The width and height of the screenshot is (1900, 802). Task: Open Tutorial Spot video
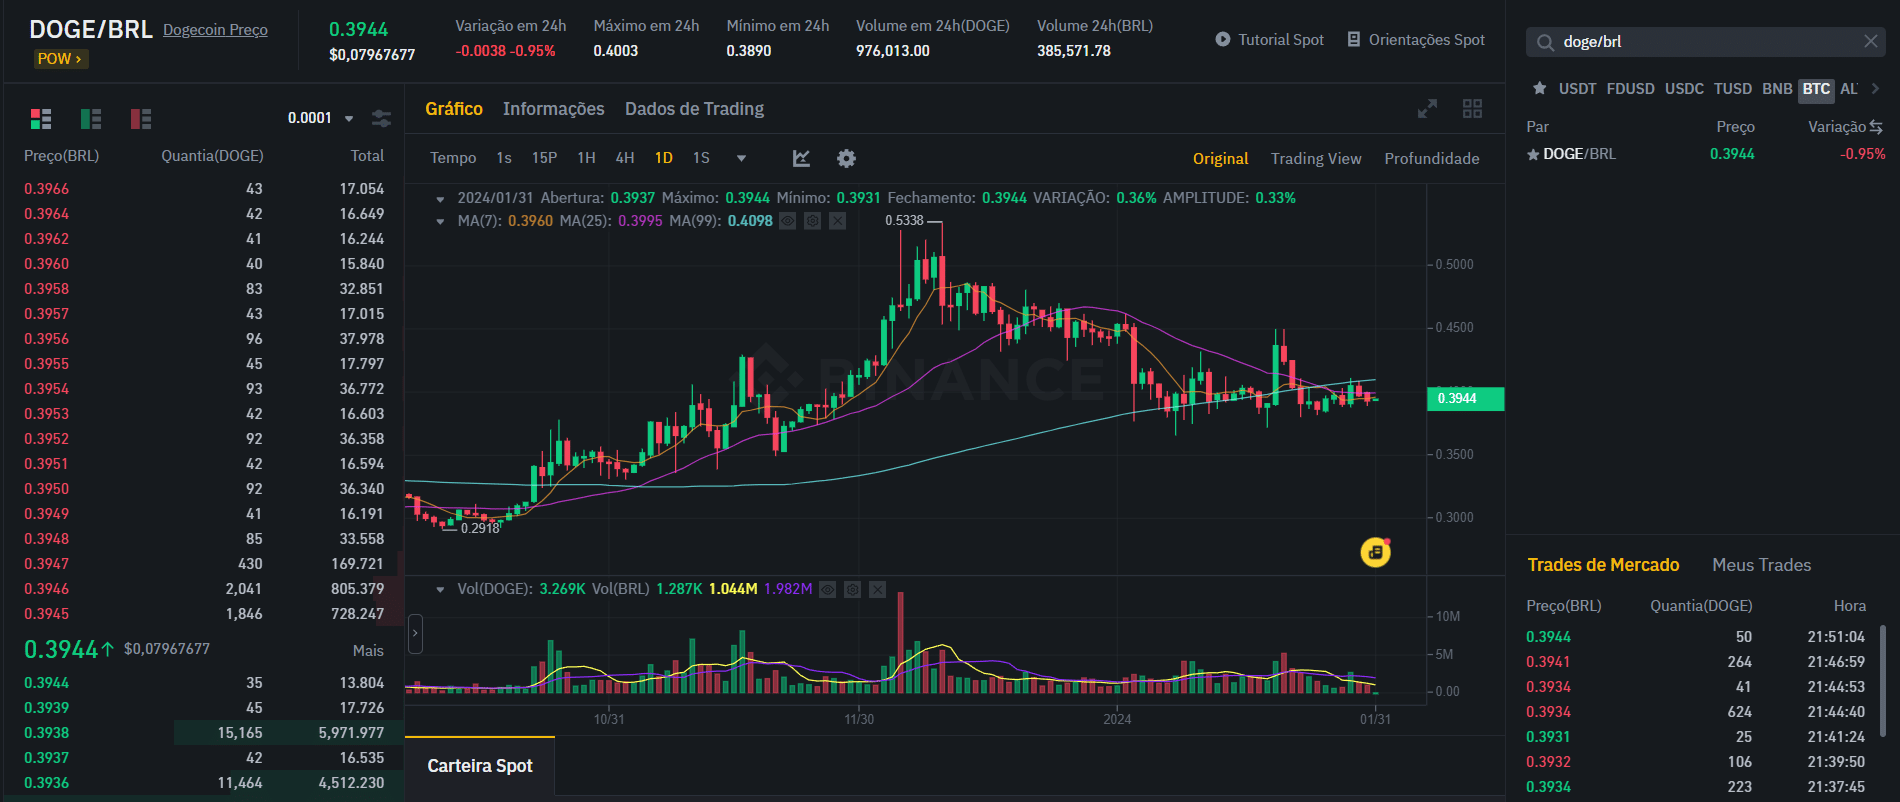1269,40
